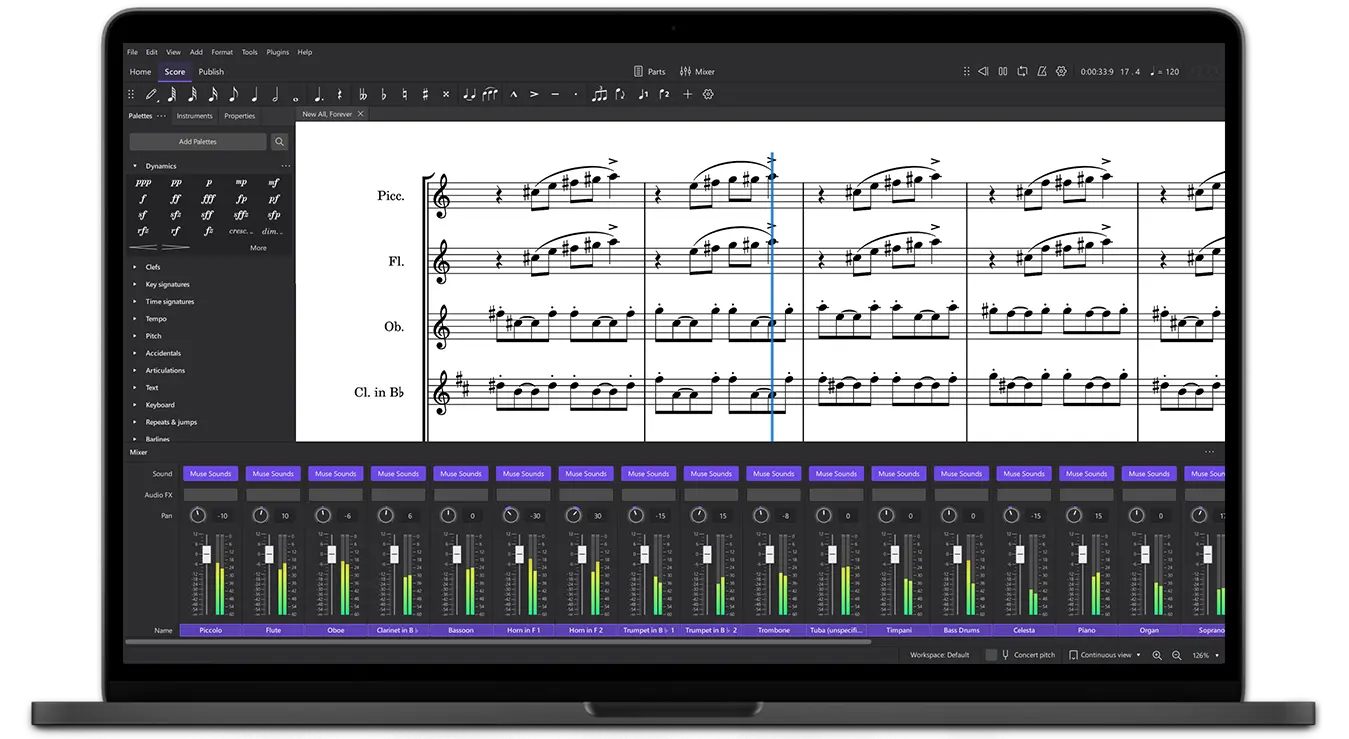Screen dimensions: 1349x739
Task: Select the whole note duration
Action: (296, 93)
